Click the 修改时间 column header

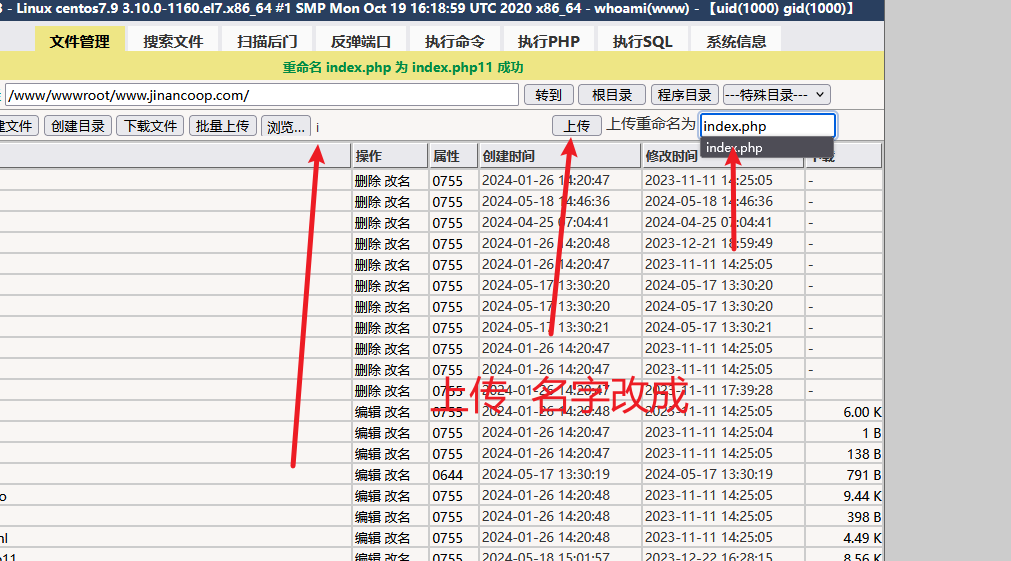click(671, 156)
